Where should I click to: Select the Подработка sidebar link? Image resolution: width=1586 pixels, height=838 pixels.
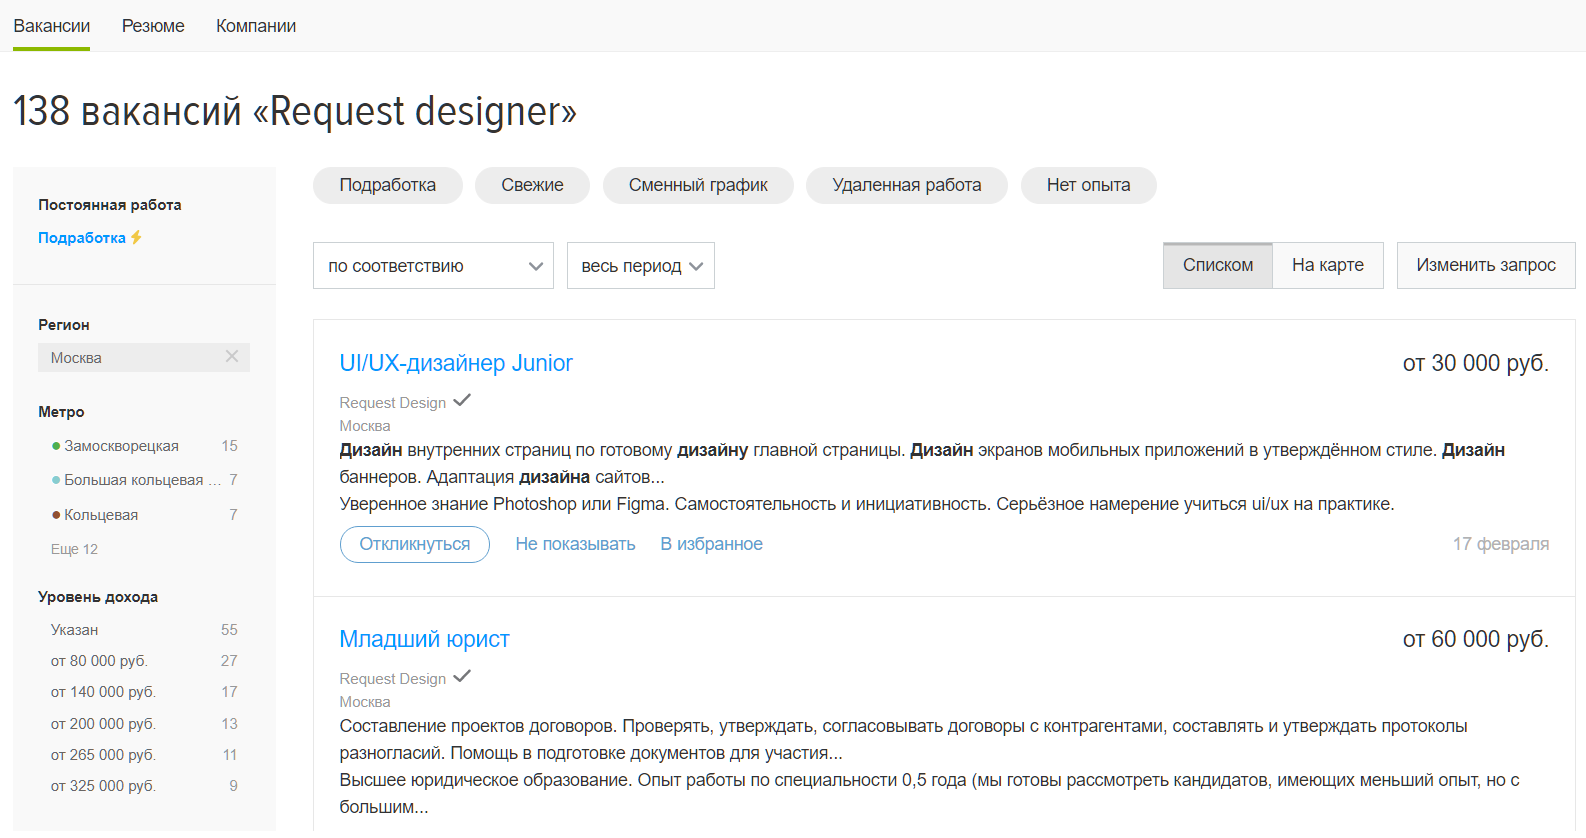coord(82,238)
